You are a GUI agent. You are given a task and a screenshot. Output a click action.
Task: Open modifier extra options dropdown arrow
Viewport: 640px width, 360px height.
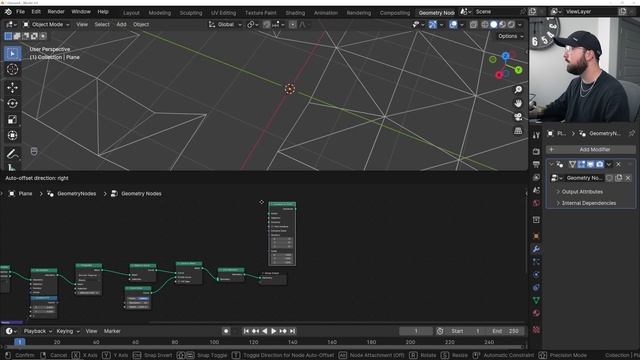[609, 164]
